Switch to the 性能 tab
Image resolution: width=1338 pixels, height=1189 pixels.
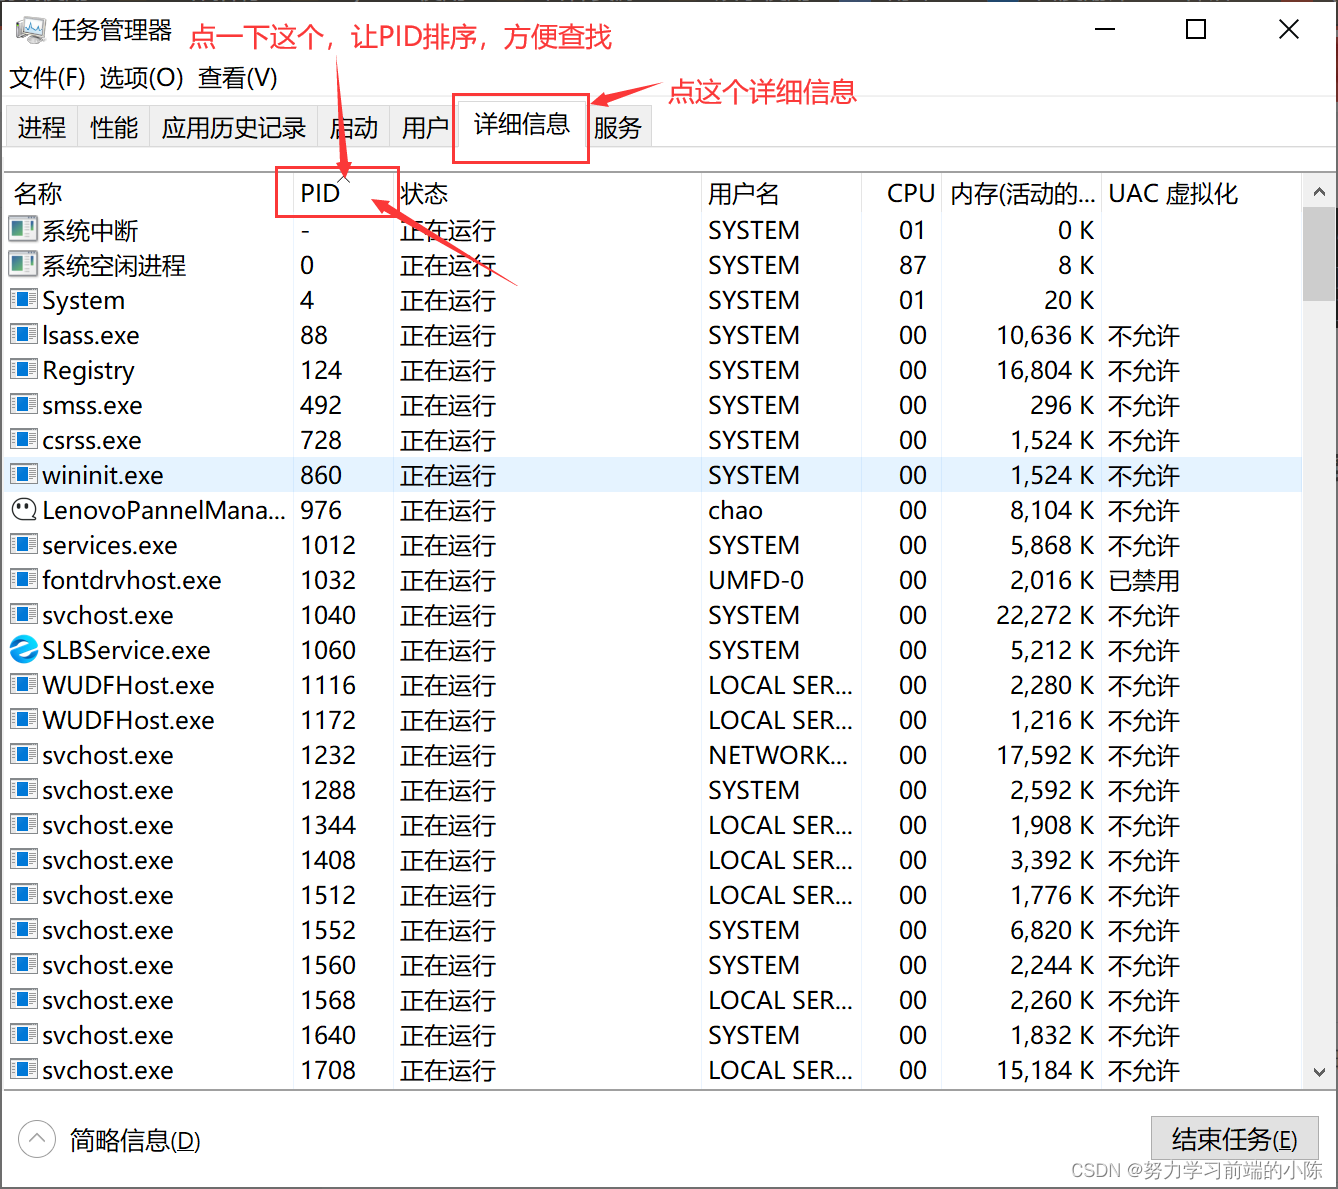112,127
